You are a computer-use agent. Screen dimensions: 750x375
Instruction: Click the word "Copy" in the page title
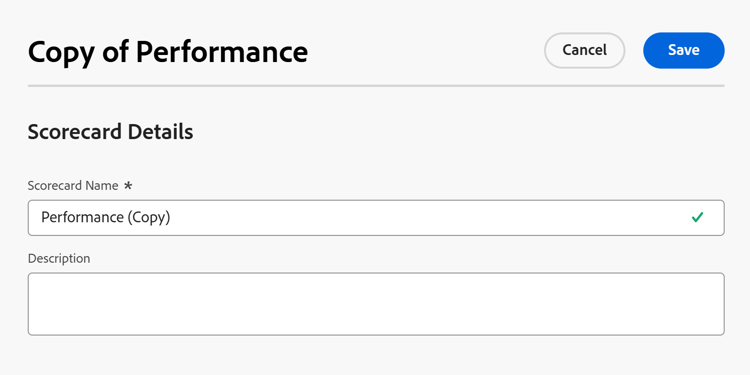60,53
